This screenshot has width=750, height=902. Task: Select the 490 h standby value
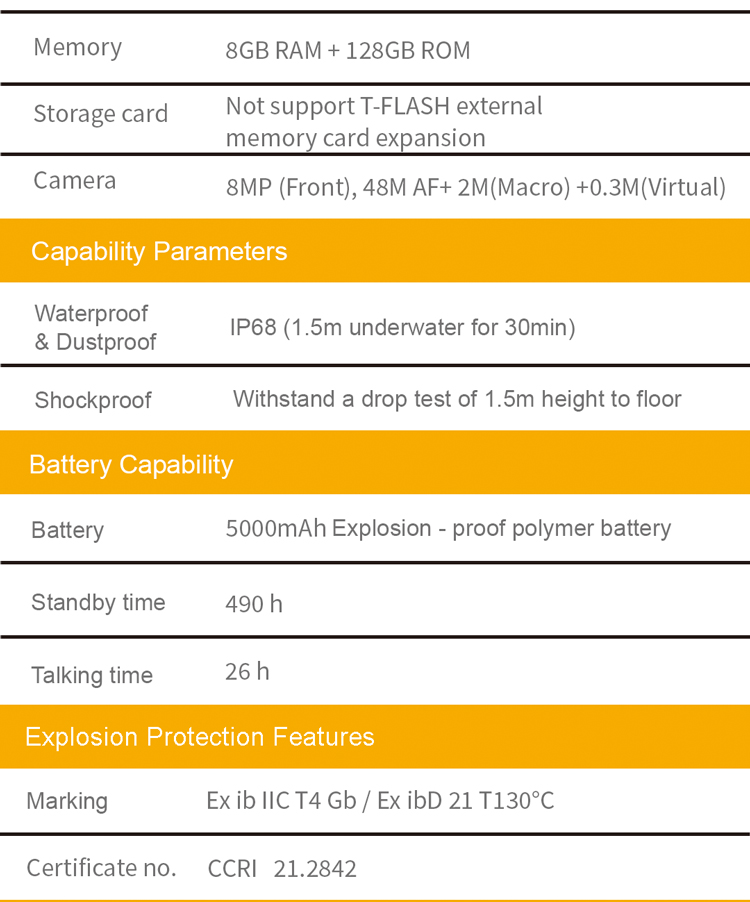[x=254, y=604]
